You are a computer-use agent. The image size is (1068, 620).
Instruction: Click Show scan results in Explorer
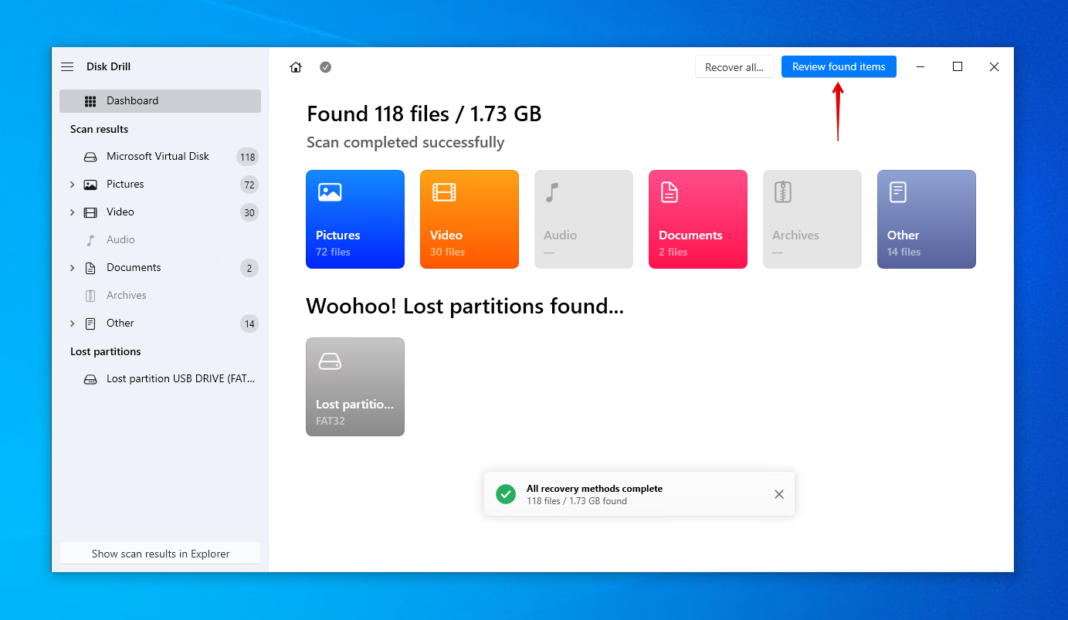(159, 553)
